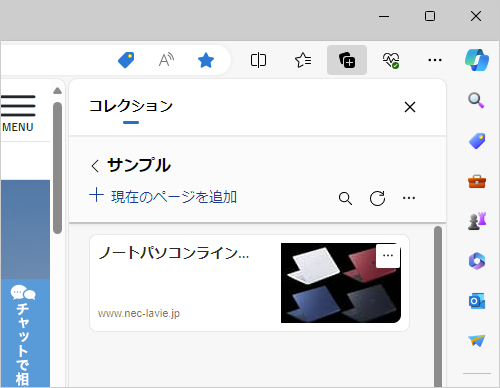Image resolution: width=500 pixels, height=388 pixels.
Task: Activate Read aloud icon in address bar
Action: coord(166,60)
